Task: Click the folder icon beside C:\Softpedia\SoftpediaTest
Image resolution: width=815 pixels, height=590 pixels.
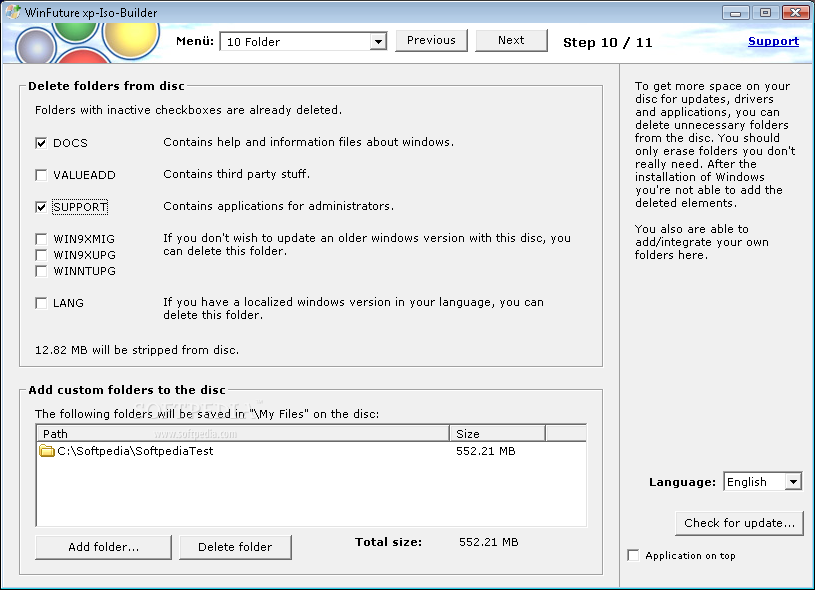Action: (x=47, y=451)
